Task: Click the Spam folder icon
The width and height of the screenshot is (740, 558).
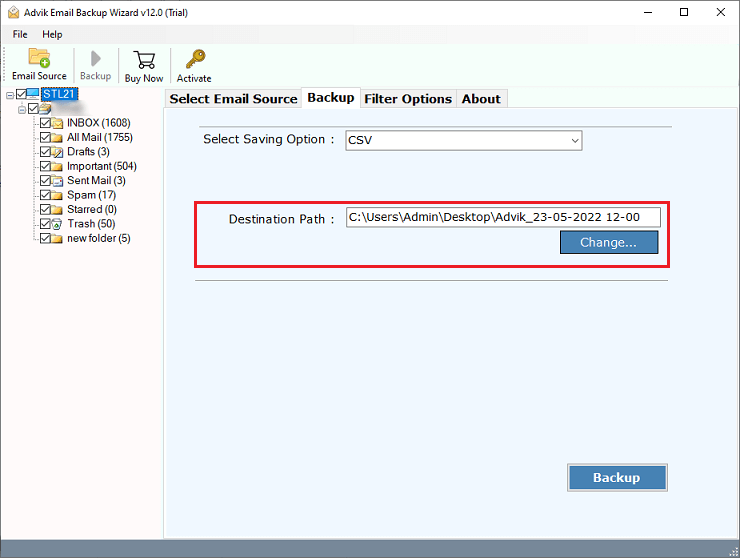Action: tap(57, 195)
